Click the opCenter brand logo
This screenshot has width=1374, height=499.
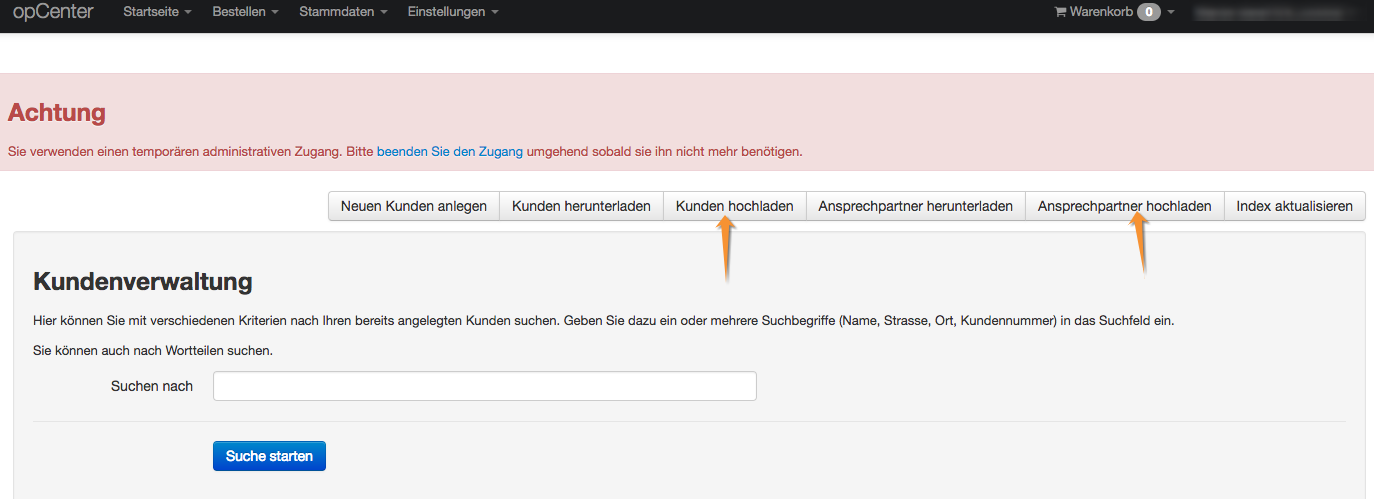click(x=53, y=12)
